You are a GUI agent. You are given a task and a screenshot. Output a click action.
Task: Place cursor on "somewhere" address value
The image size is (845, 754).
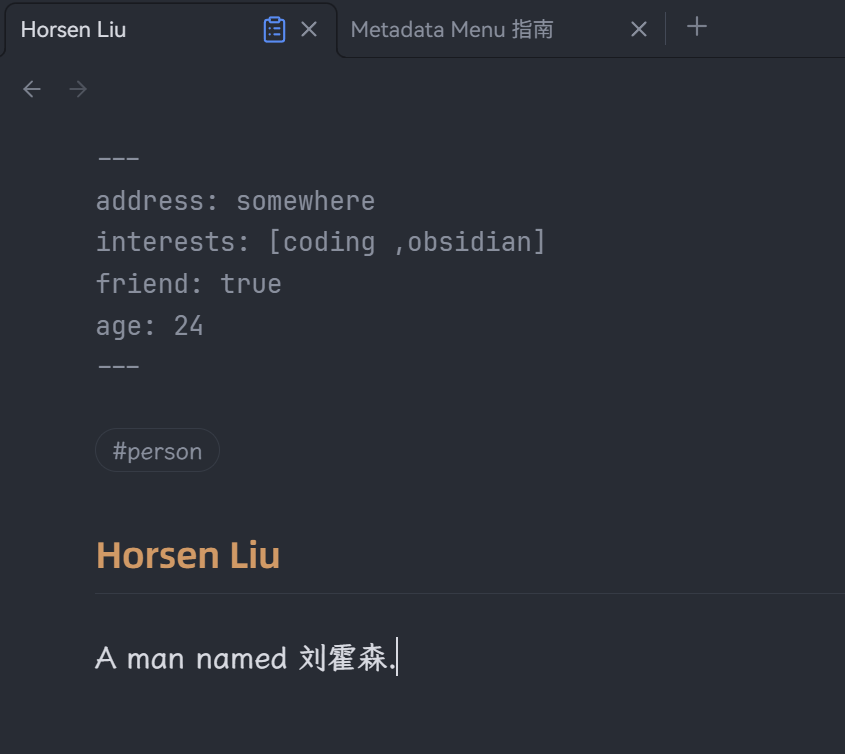(x=305, y=201)
